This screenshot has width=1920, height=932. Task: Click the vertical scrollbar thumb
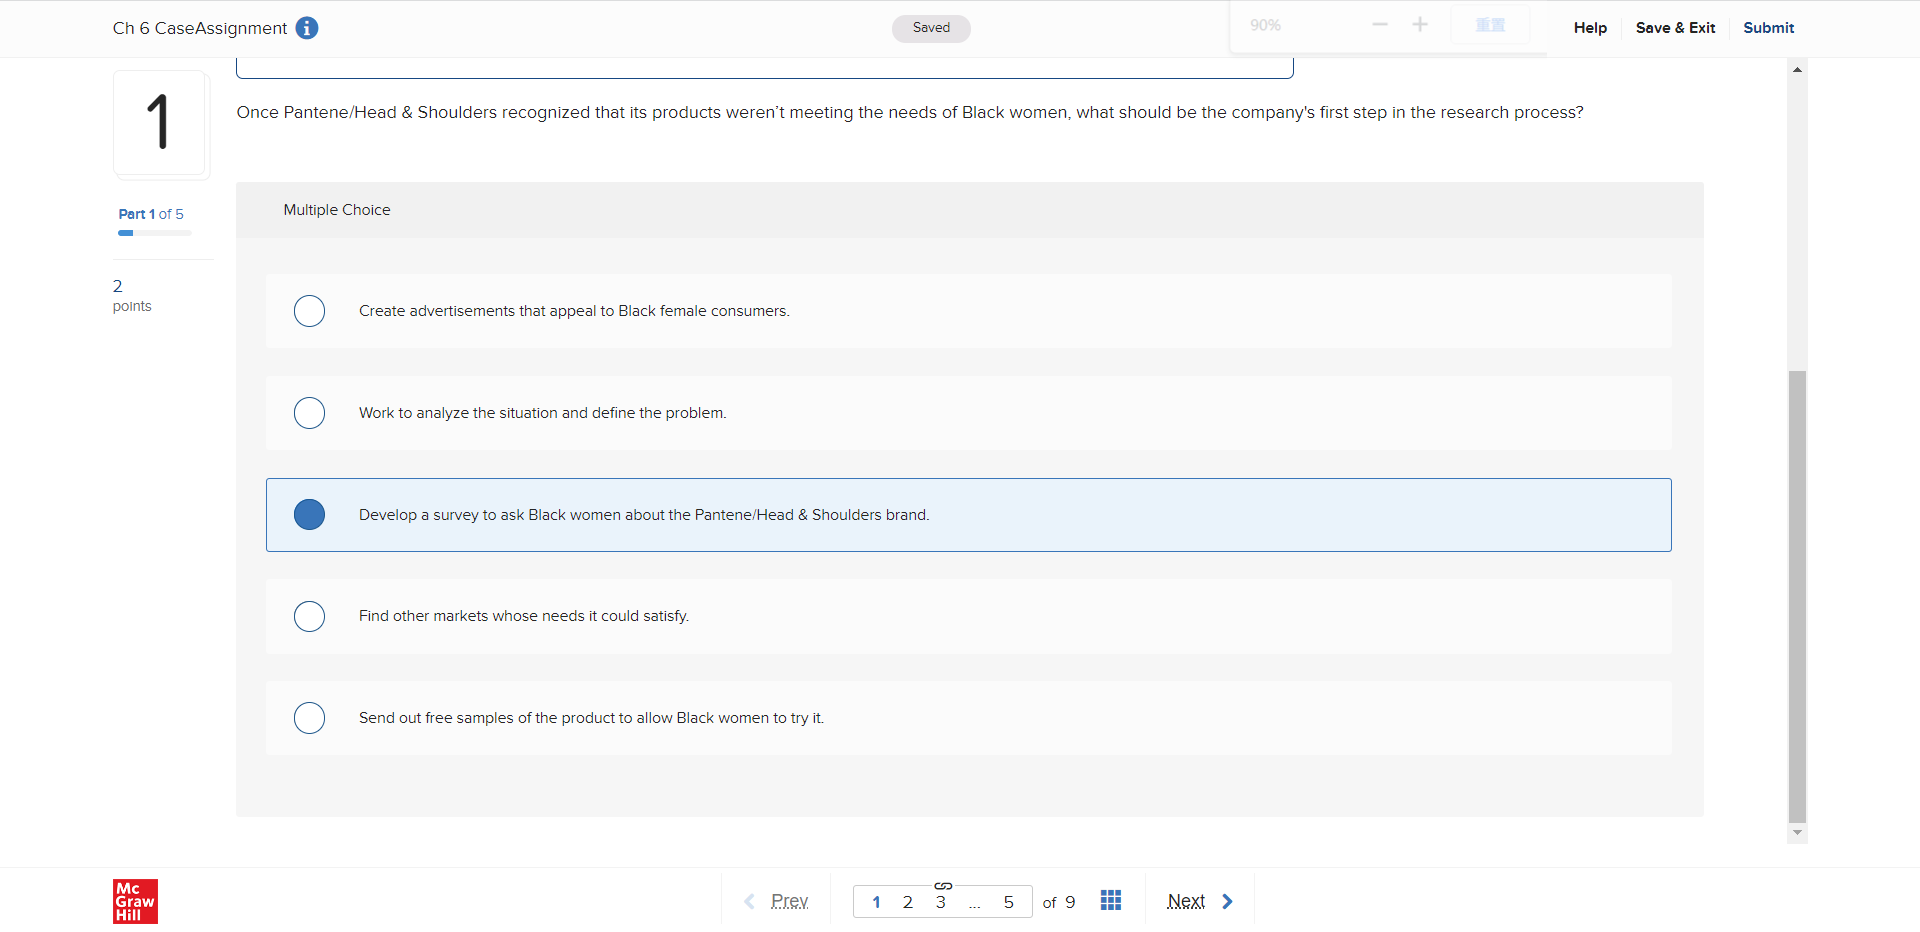pos(1797,596)
